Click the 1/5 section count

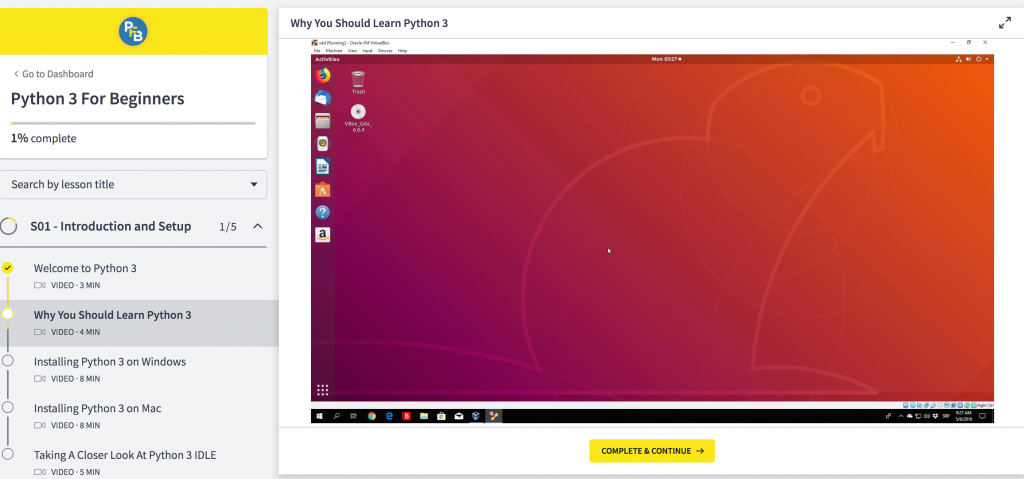point(228,227)
